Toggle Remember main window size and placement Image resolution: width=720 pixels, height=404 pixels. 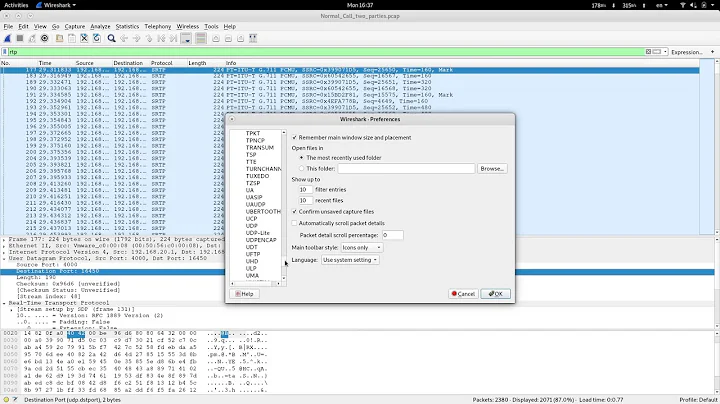[295, 137]
